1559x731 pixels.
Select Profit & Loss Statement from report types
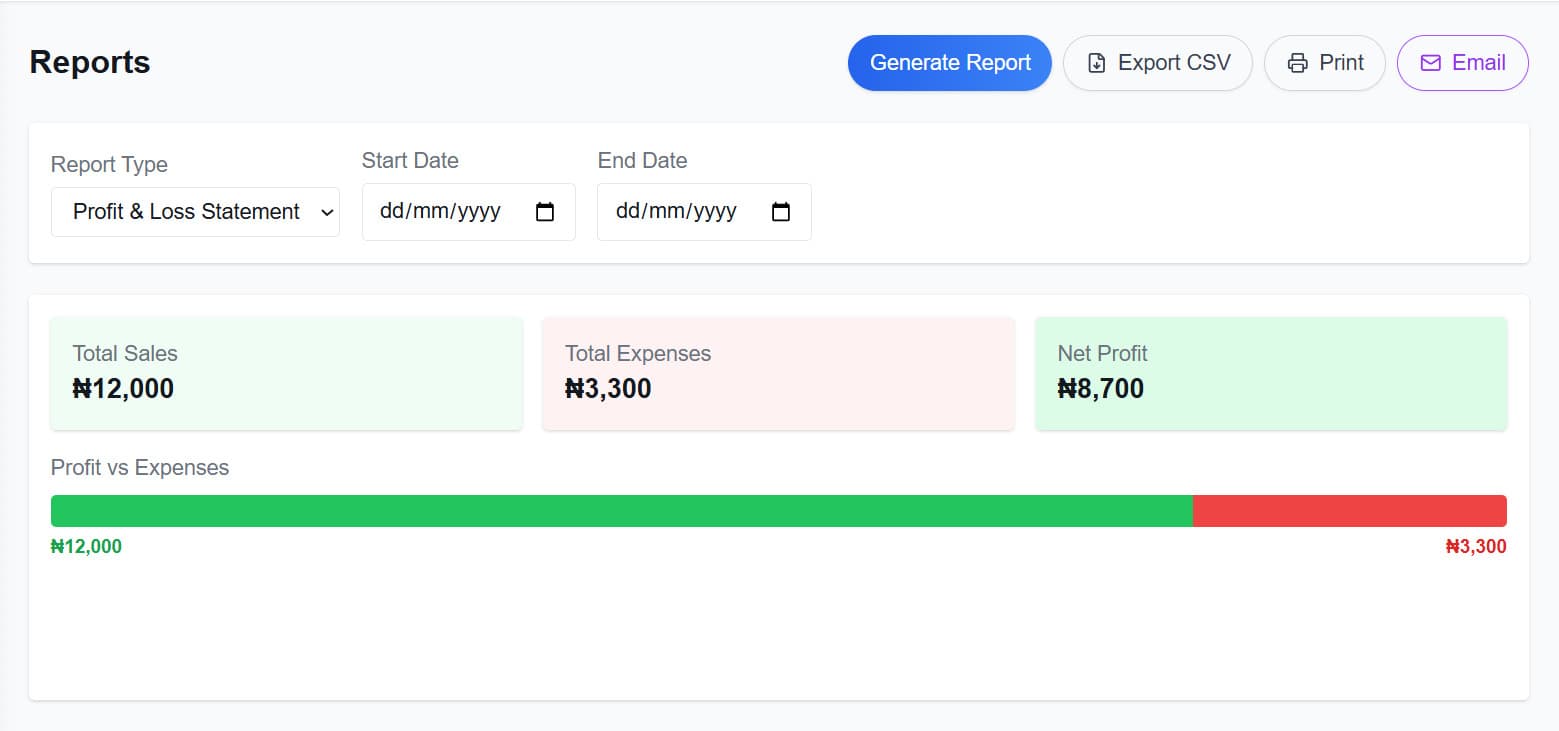[185, 212]
